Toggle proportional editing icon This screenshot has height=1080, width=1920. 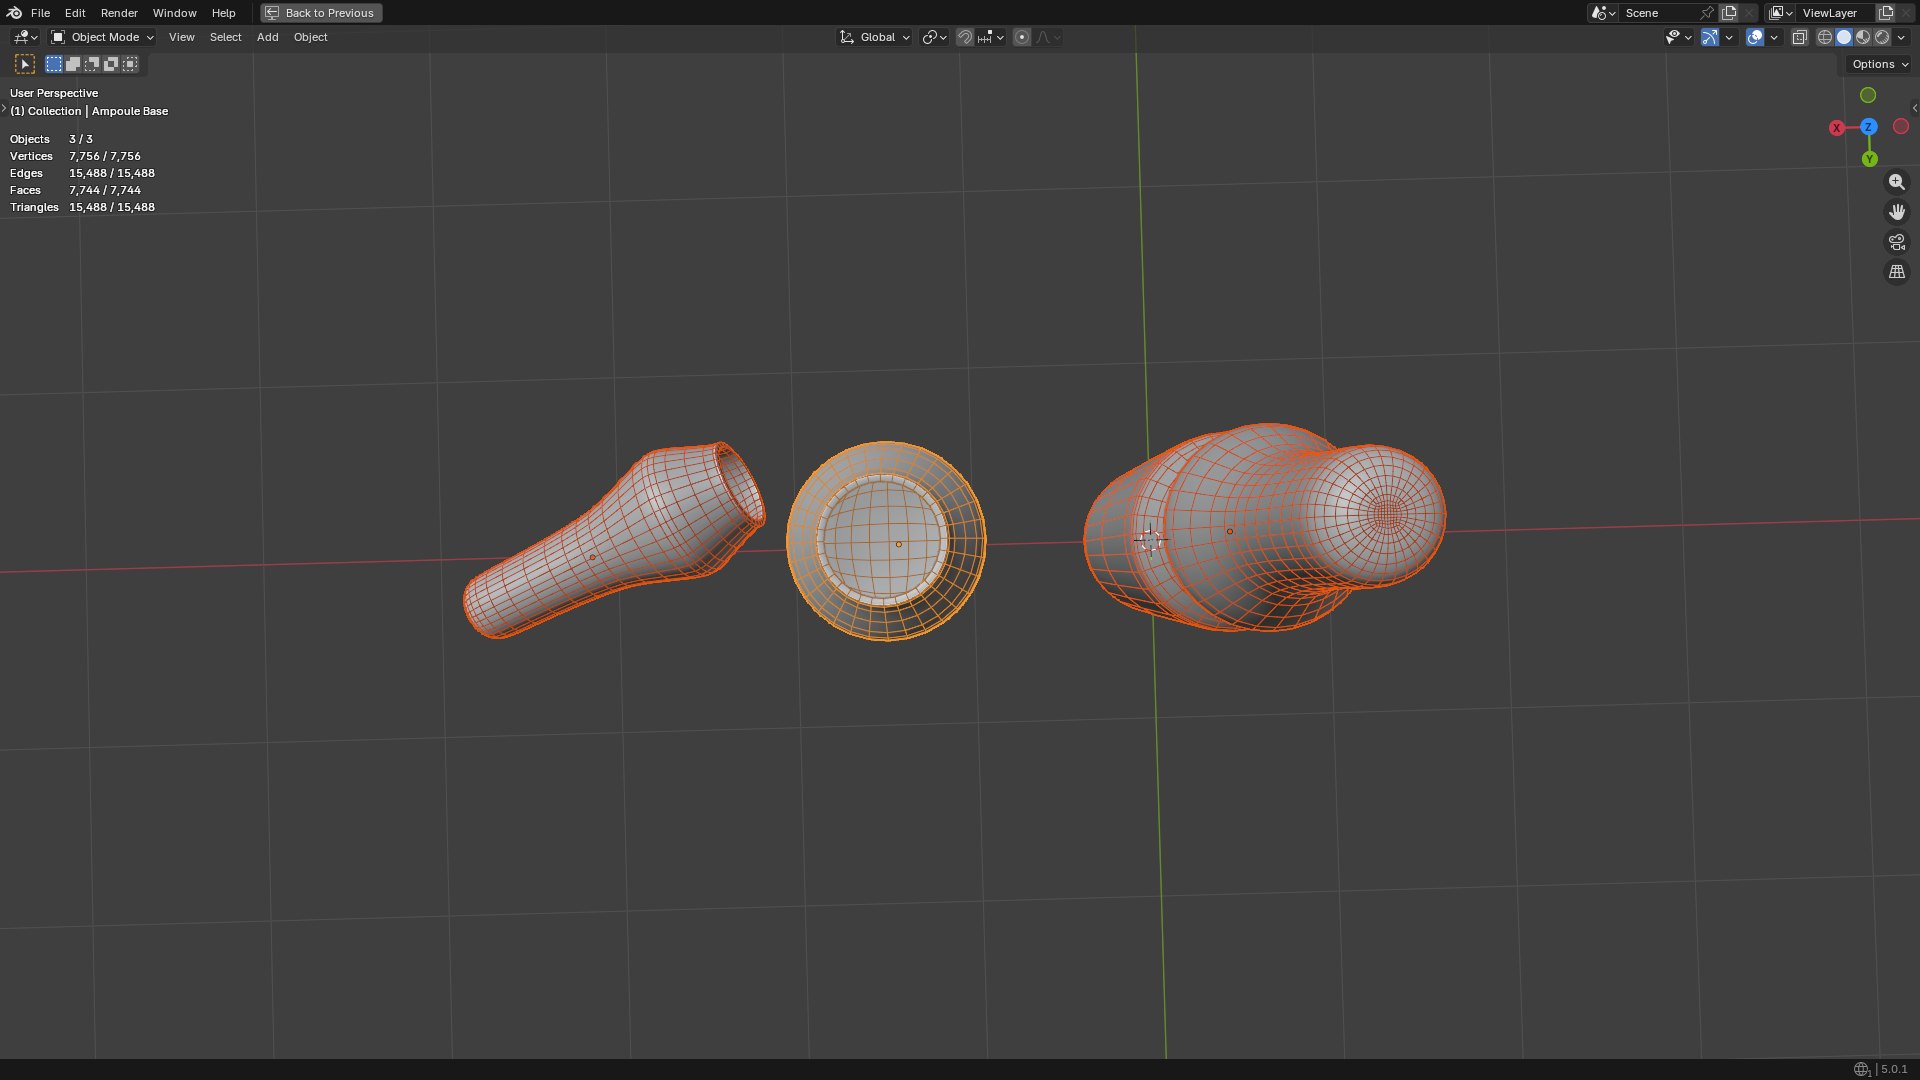[x=1021, y=37]
